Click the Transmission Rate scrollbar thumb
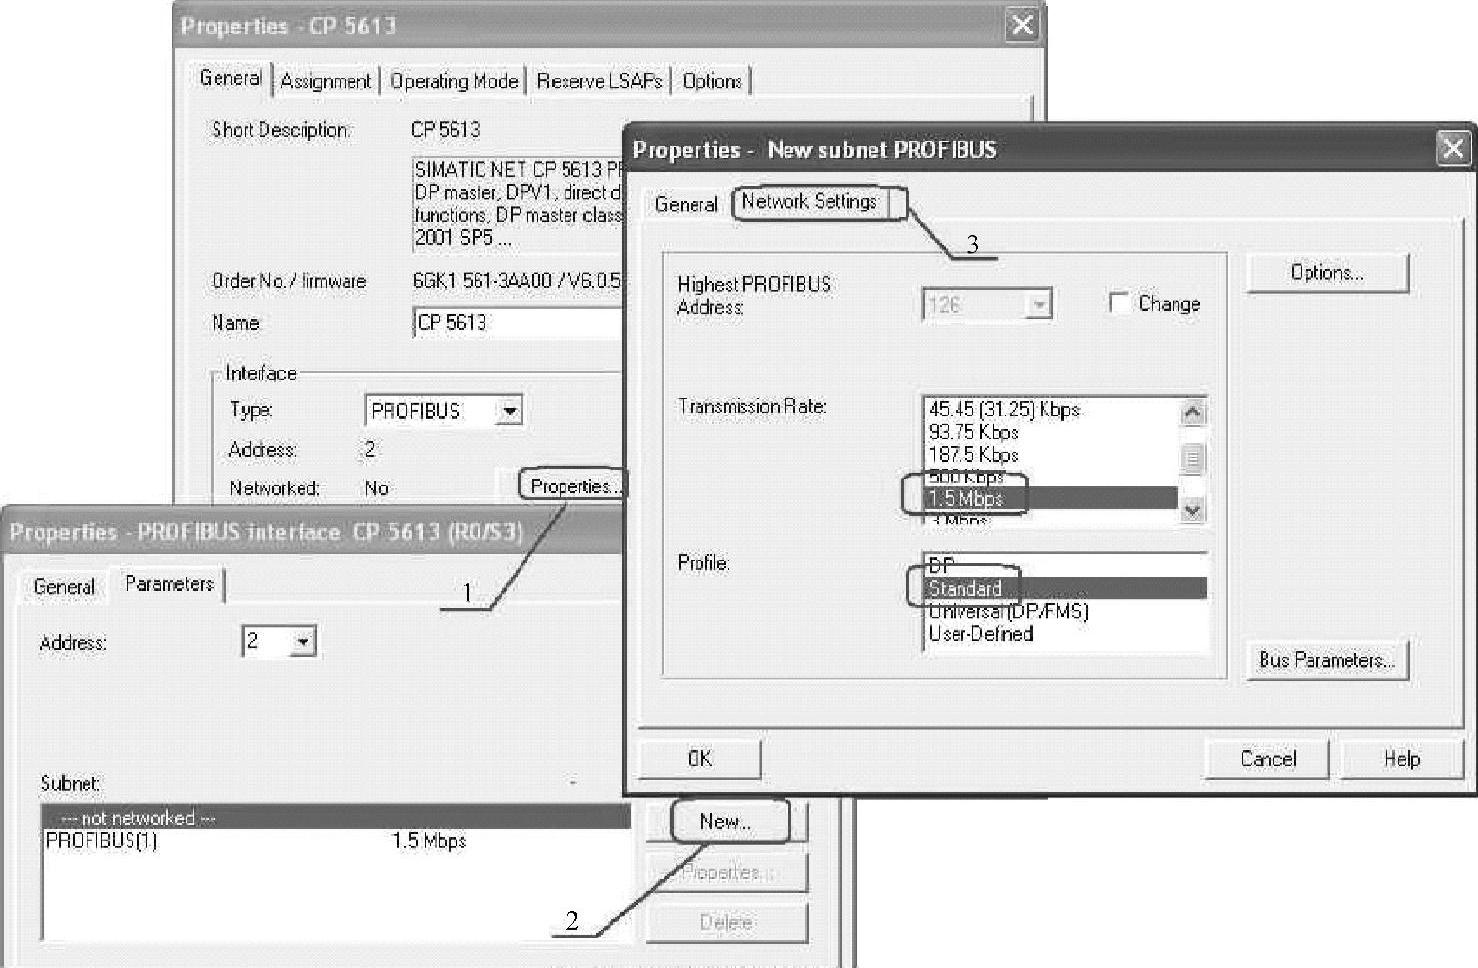 [1193, 459]
